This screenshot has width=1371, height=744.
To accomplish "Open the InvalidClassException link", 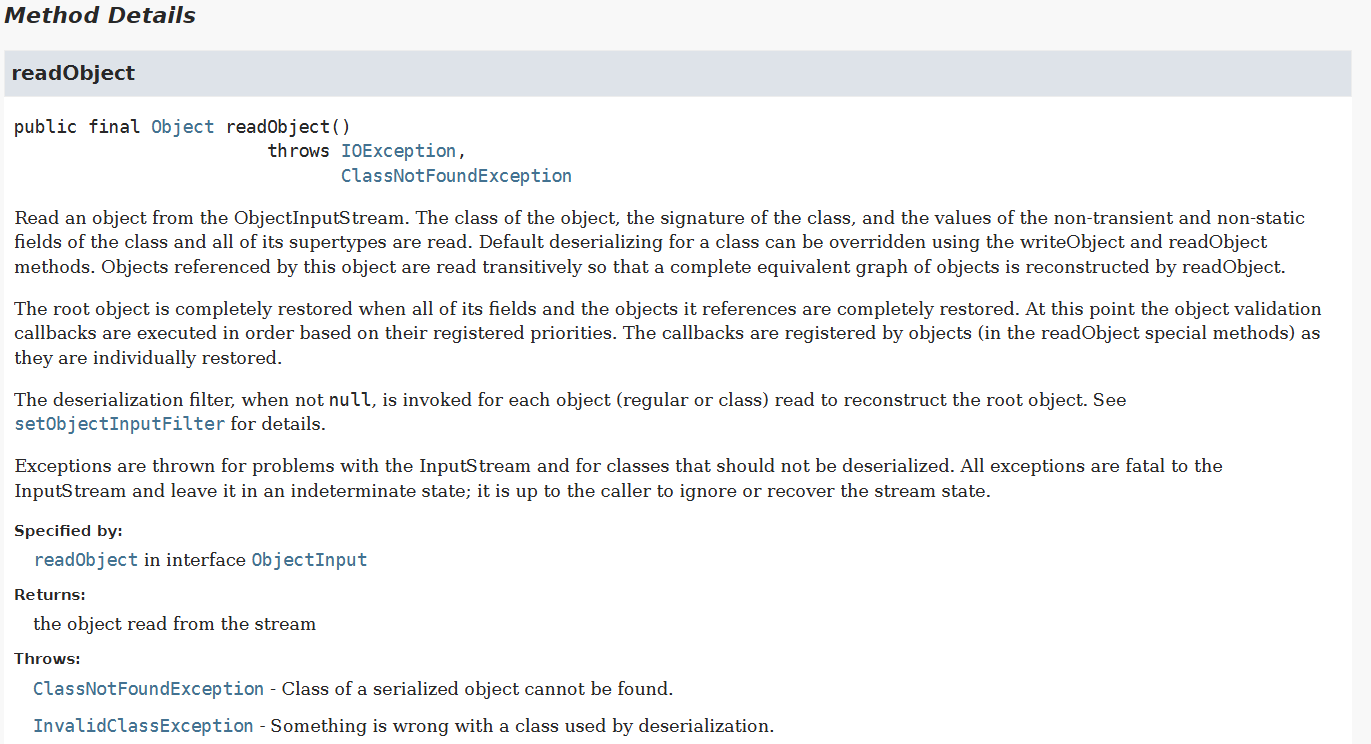I will pos(143,726).
